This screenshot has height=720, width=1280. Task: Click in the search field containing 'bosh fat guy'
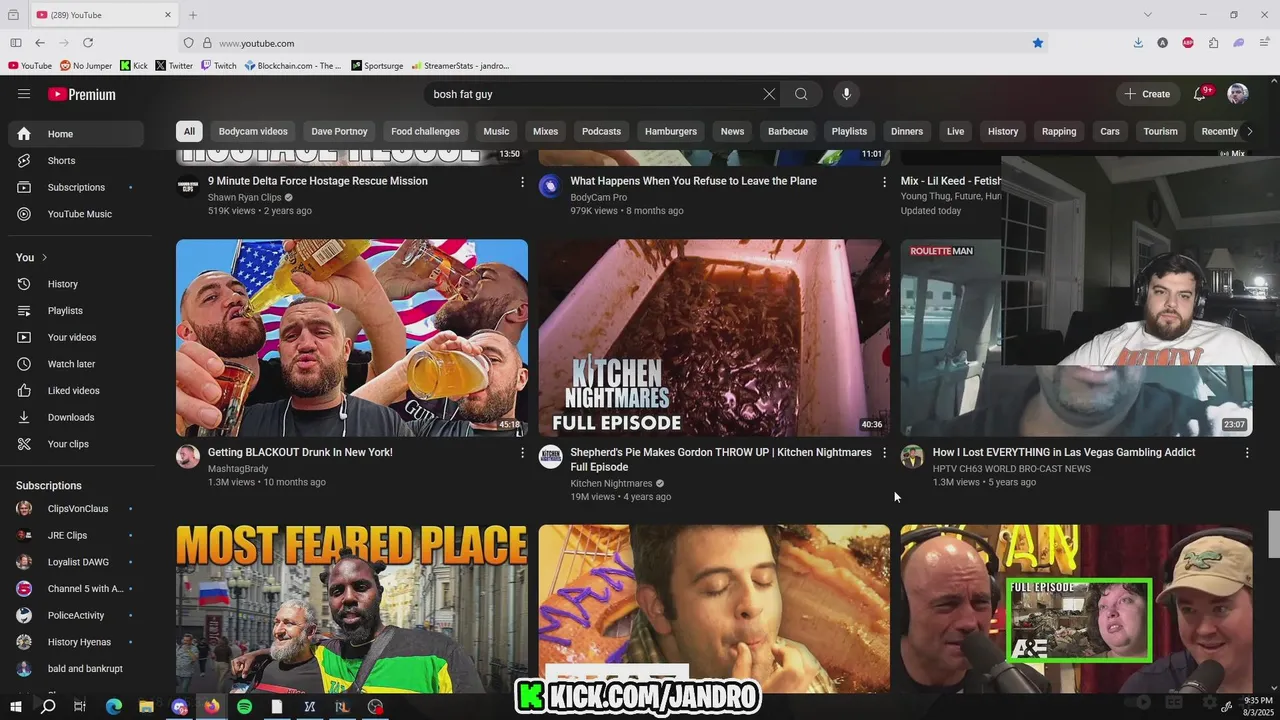595,94
